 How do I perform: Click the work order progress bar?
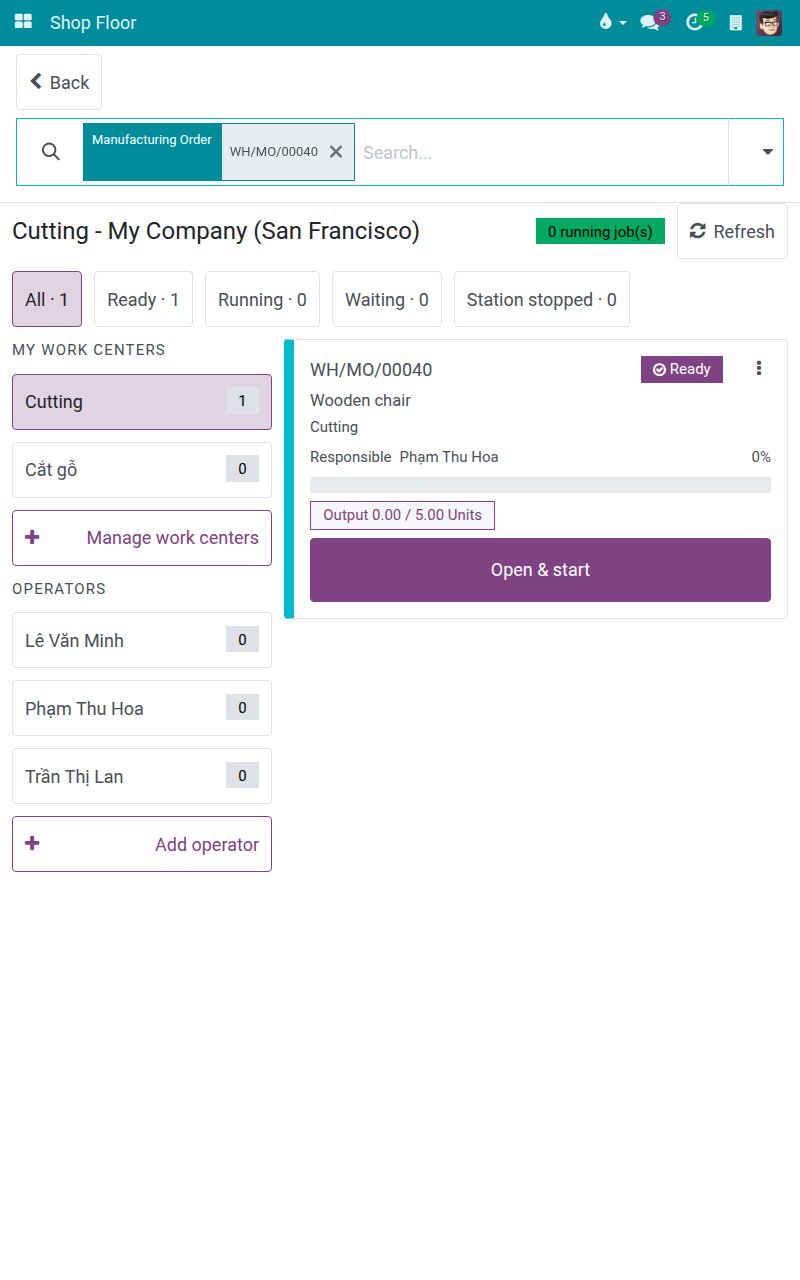pos(540,485)
